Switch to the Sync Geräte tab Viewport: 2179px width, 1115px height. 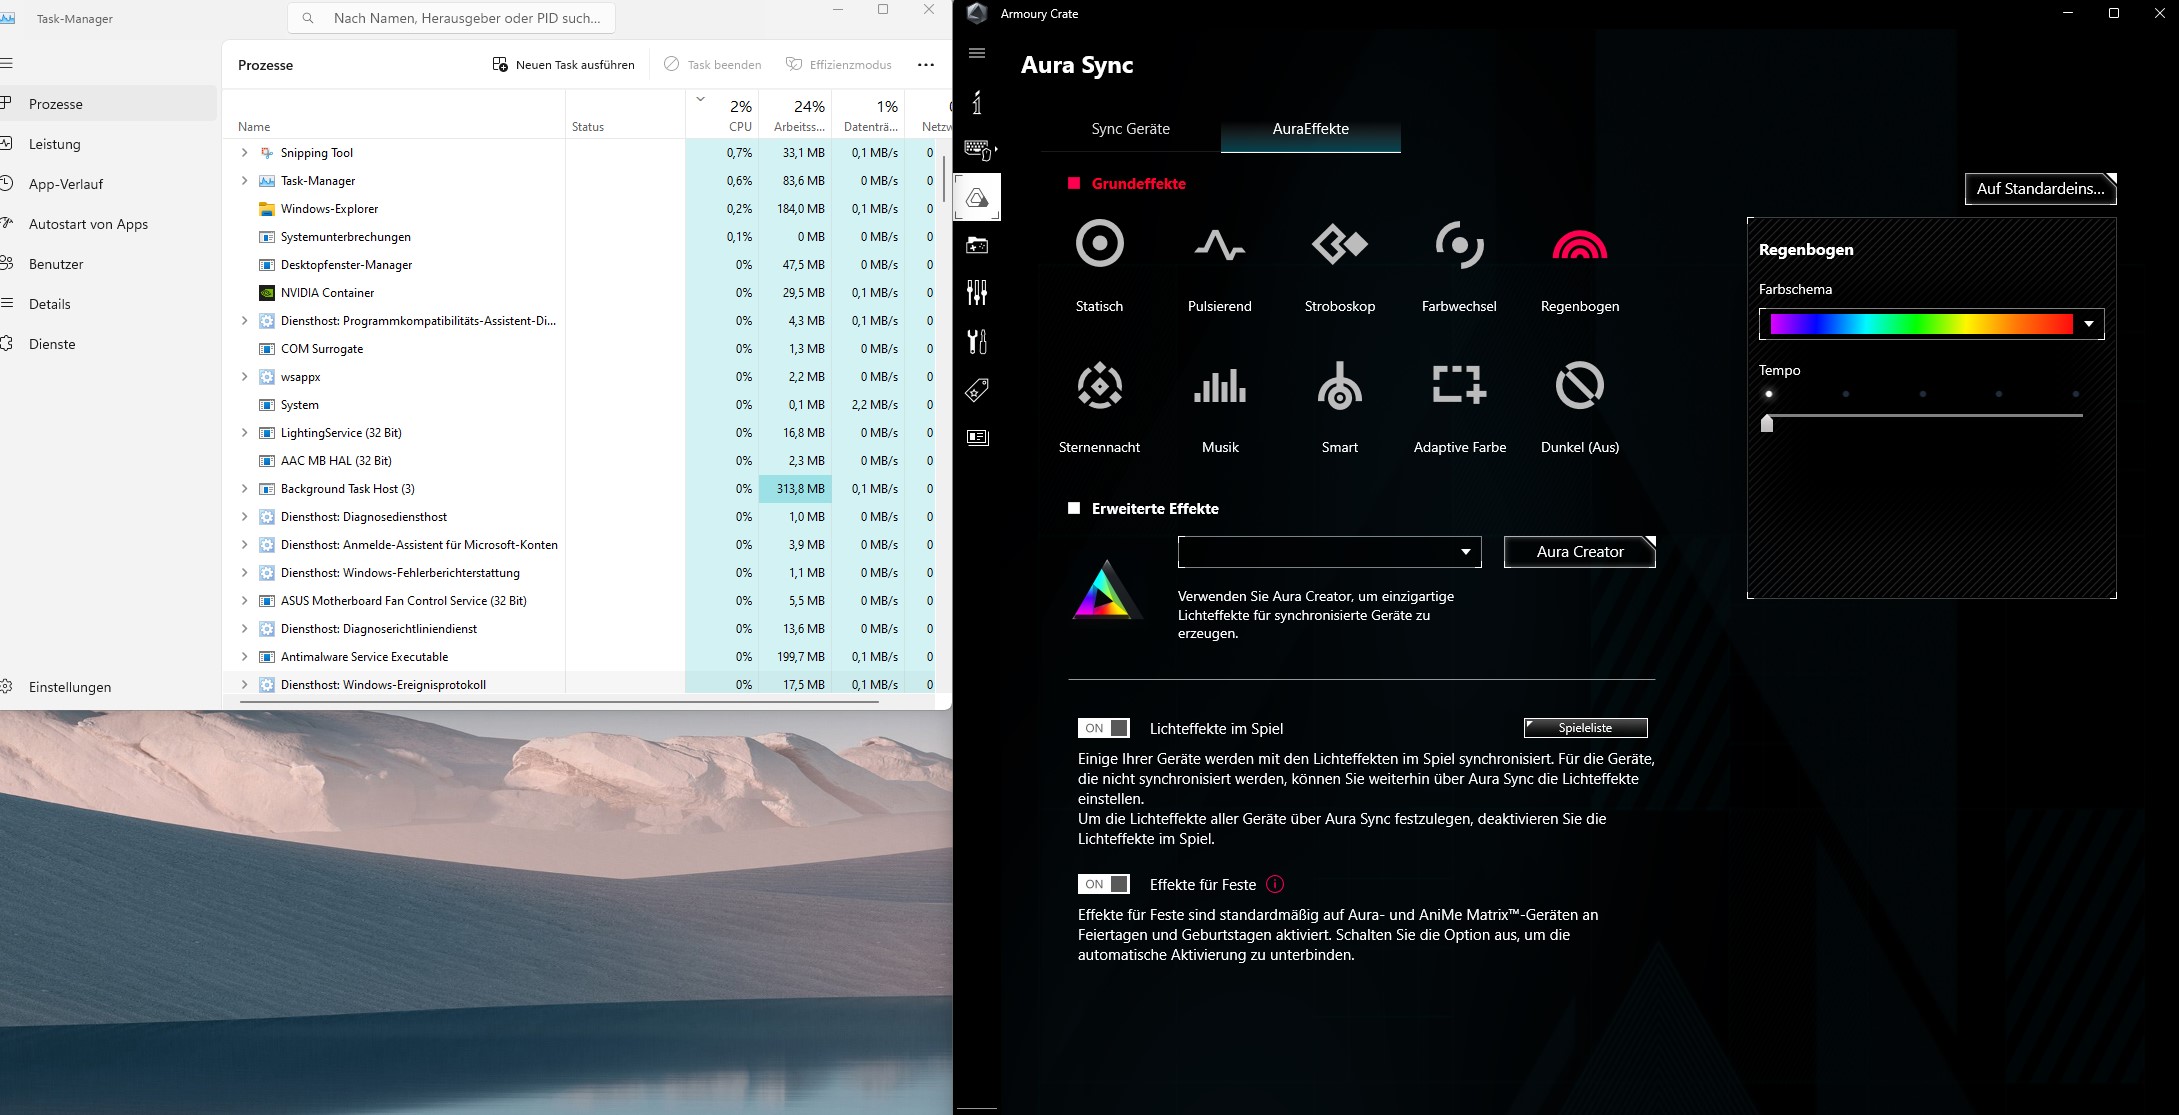click(x=1130, y=129)
